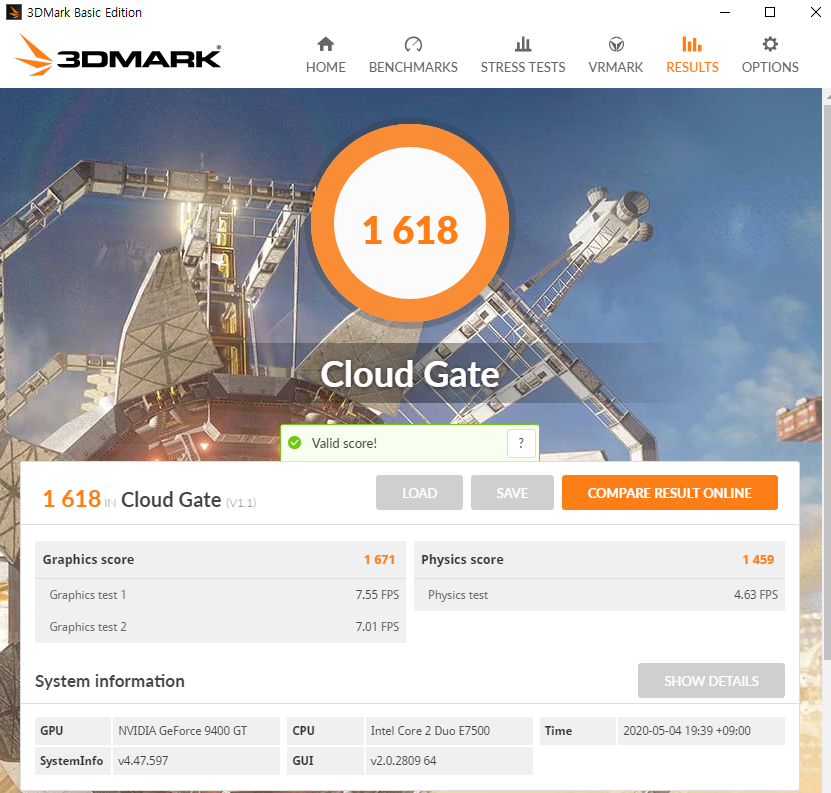Click the large Cloud Gate title
The height and width of the screenshot is (793, 831).
pyautogui.click(x=410, y=374)
